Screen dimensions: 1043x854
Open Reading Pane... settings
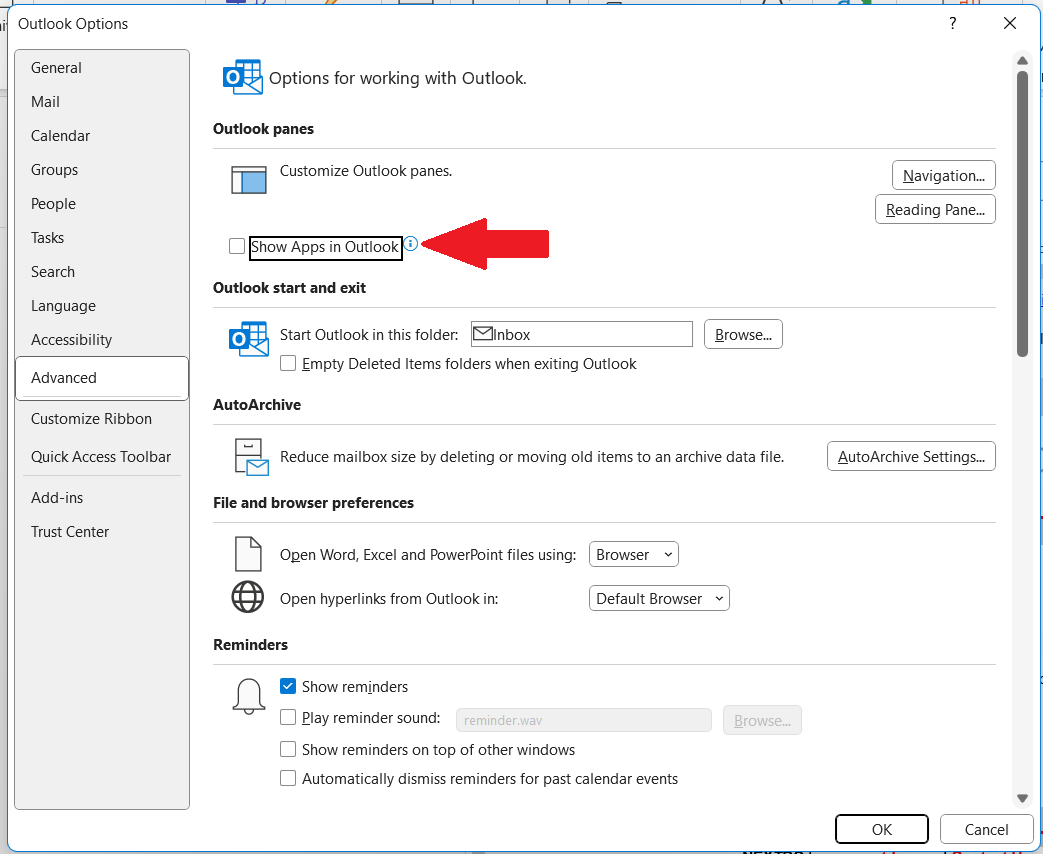[935, 210]
